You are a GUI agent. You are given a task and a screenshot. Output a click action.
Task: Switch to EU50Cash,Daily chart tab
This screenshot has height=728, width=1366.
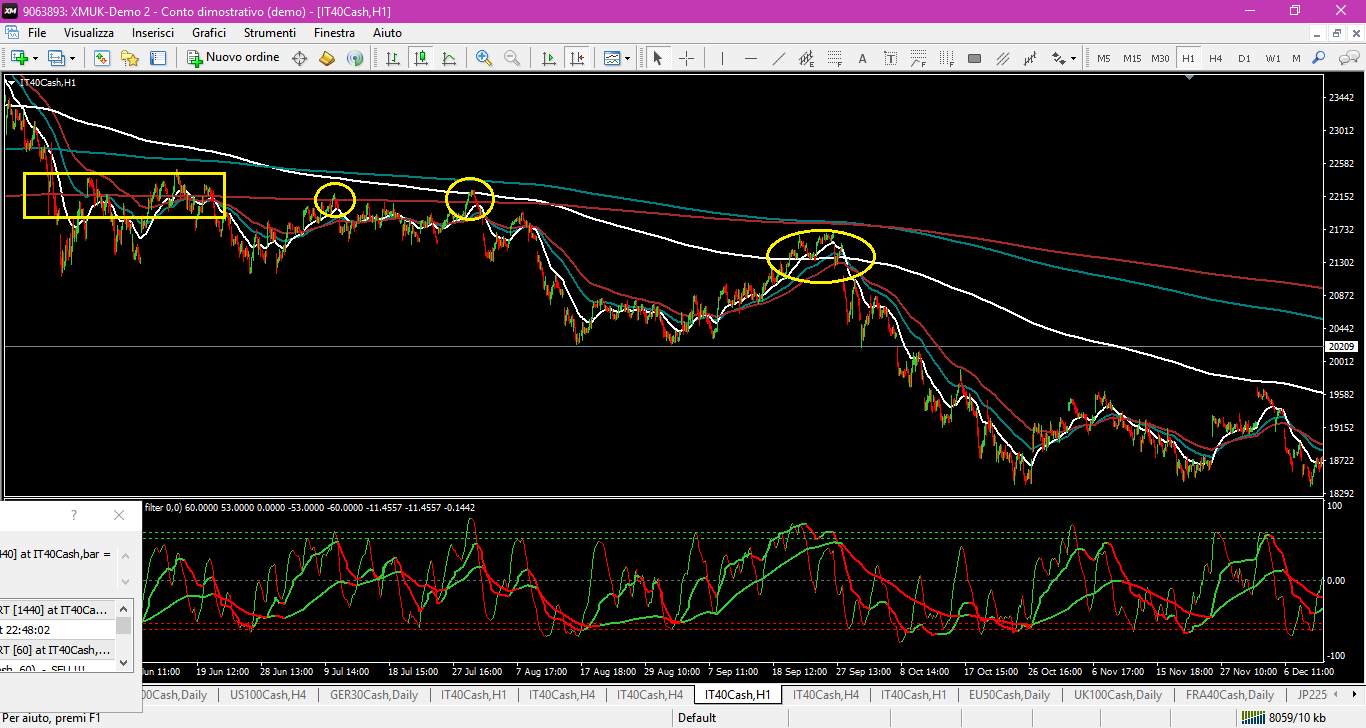(1009, 694)
